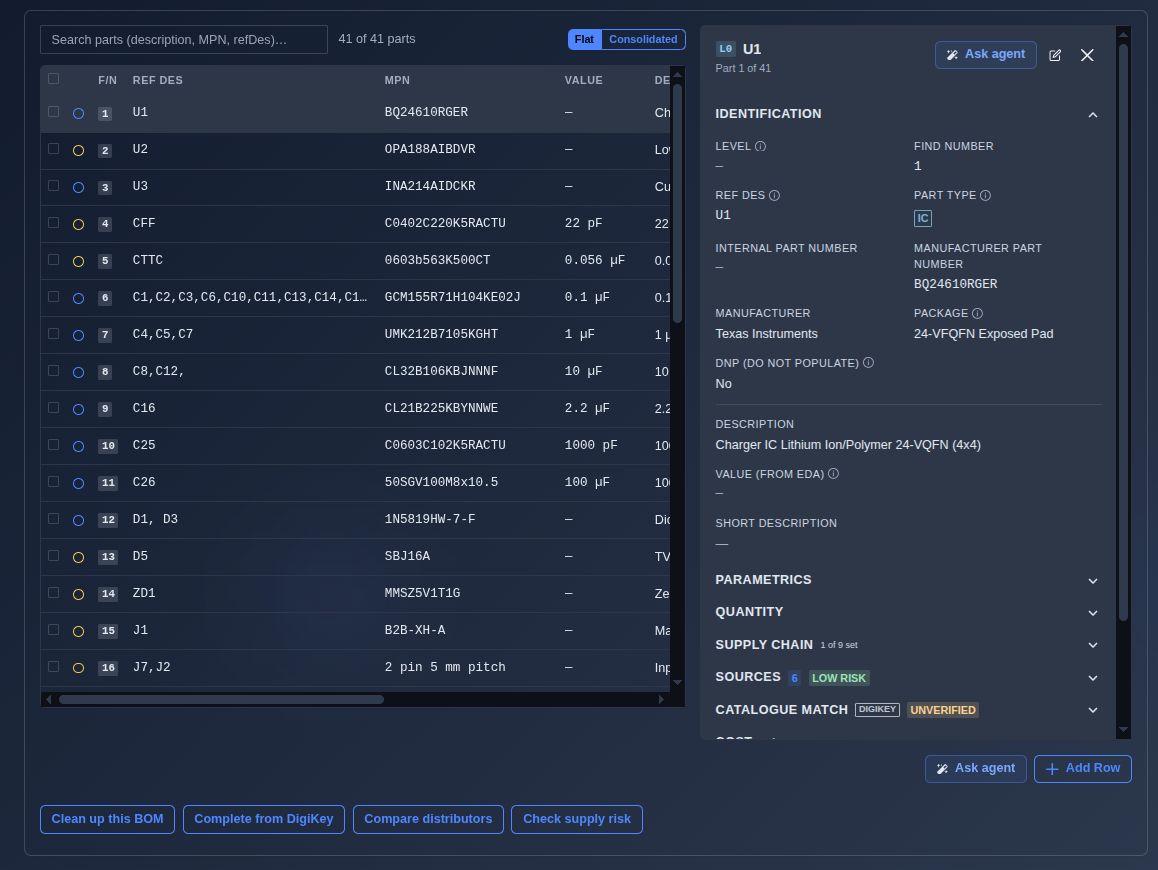This screenshot has width=1158, height=870.
Task: Click the info icon next to PART TYPE
Action: 985,196
